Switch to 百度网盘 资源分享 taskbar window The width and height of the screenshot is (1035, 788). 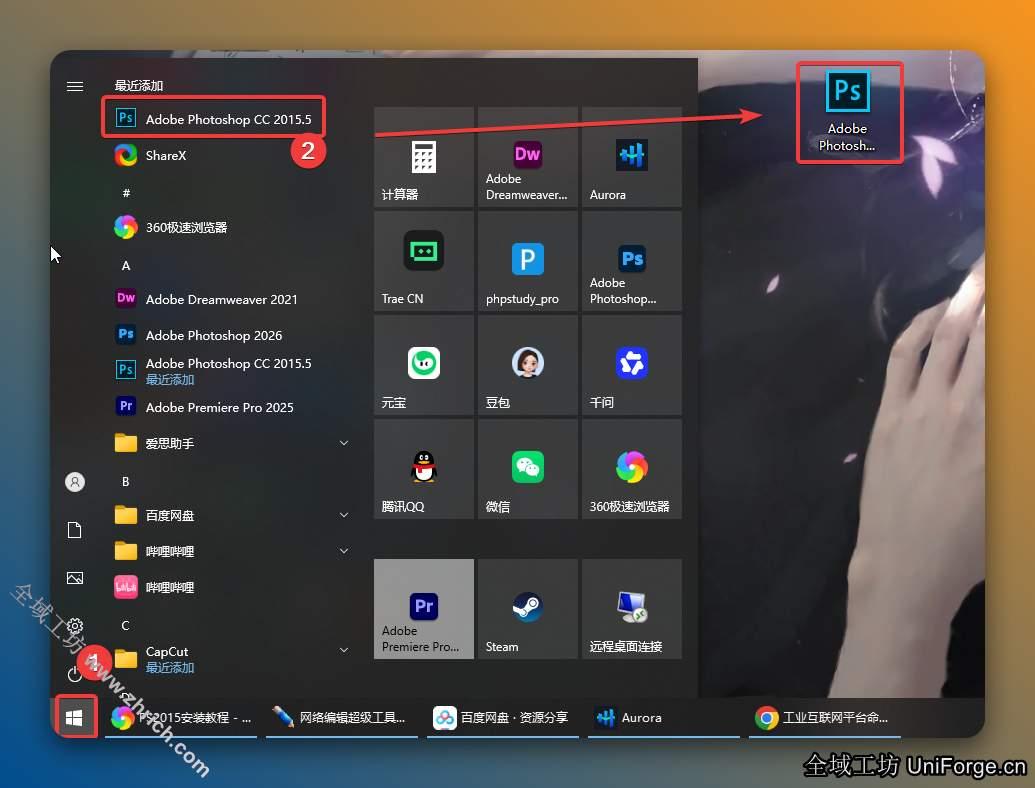(503, 717)
